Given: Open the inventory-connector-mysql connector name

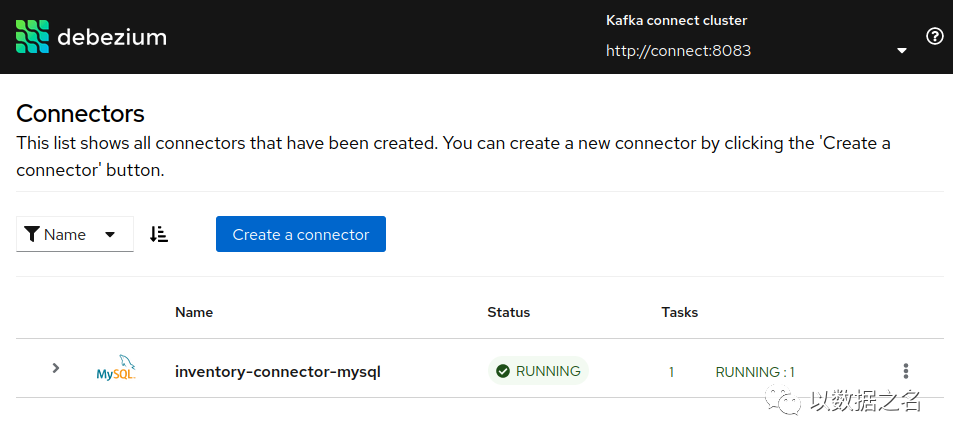Looking at the screenshot, I should click(278, 372).
